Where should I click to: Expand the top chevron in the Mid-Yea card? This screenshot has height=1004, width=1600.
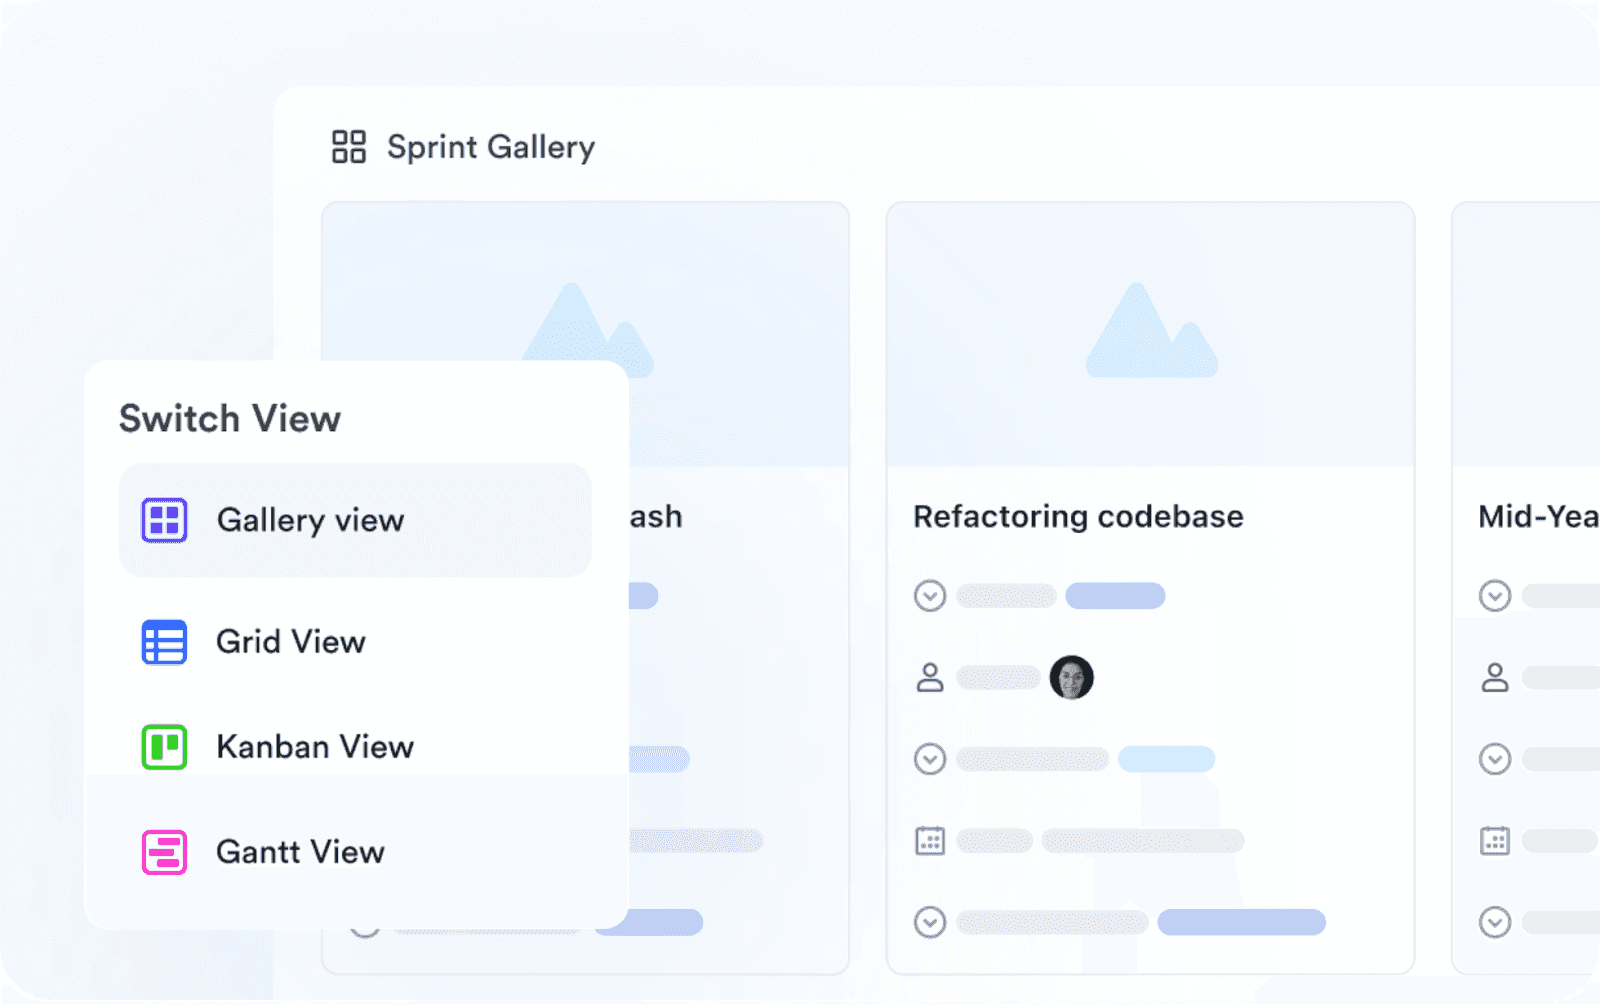[x=1495, y=596]
